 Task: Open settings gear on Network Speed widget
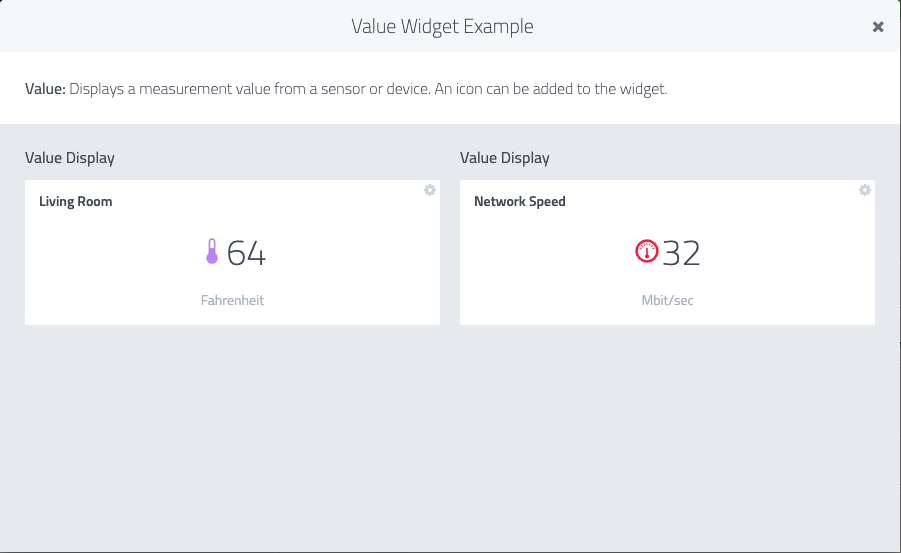coord(865,190)
